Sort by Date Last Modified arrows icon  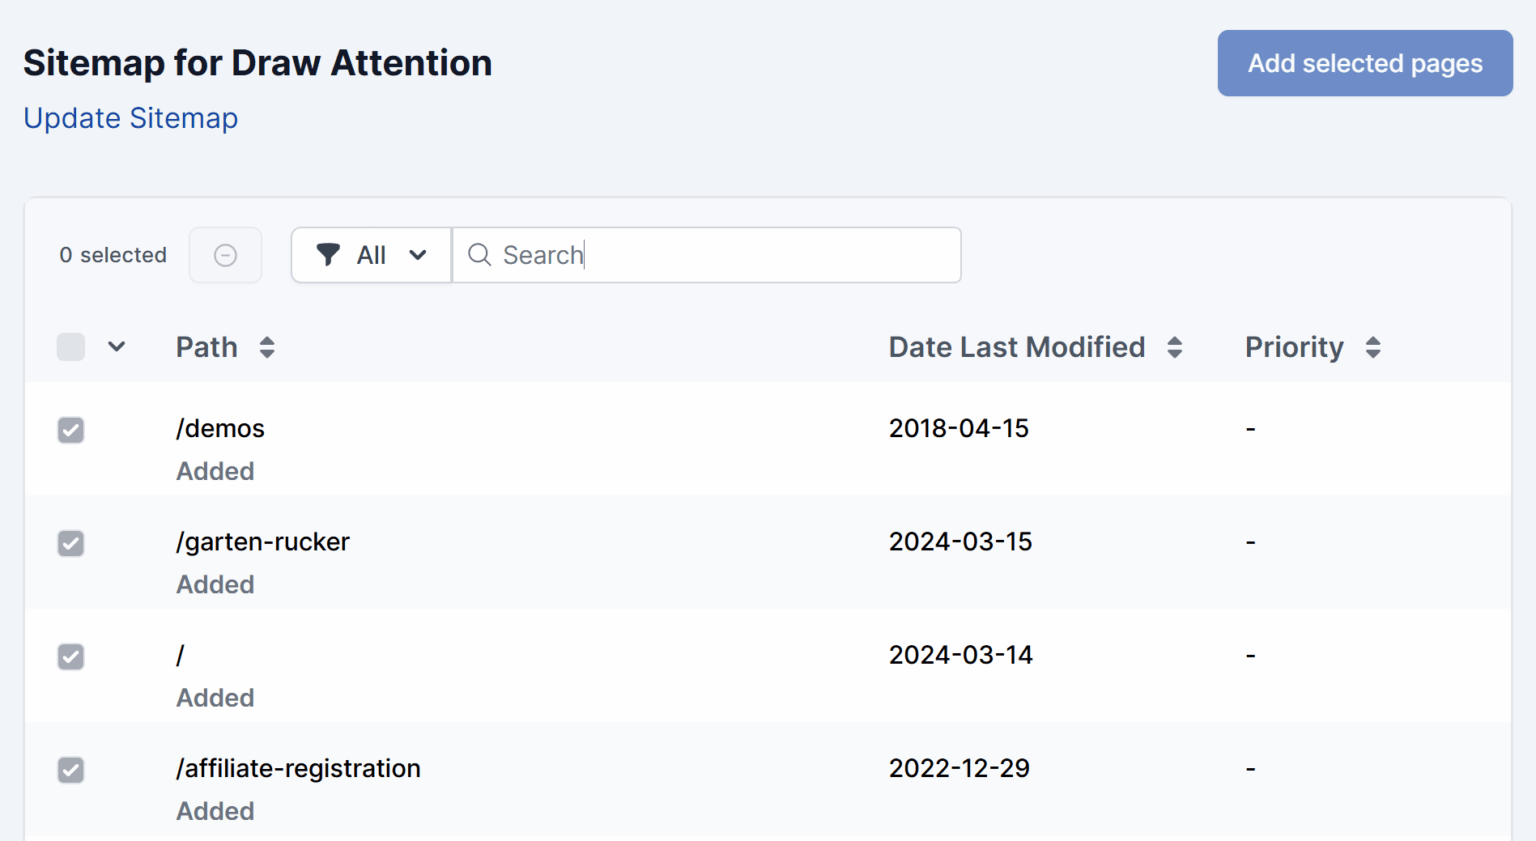[x=1175, y=347]
